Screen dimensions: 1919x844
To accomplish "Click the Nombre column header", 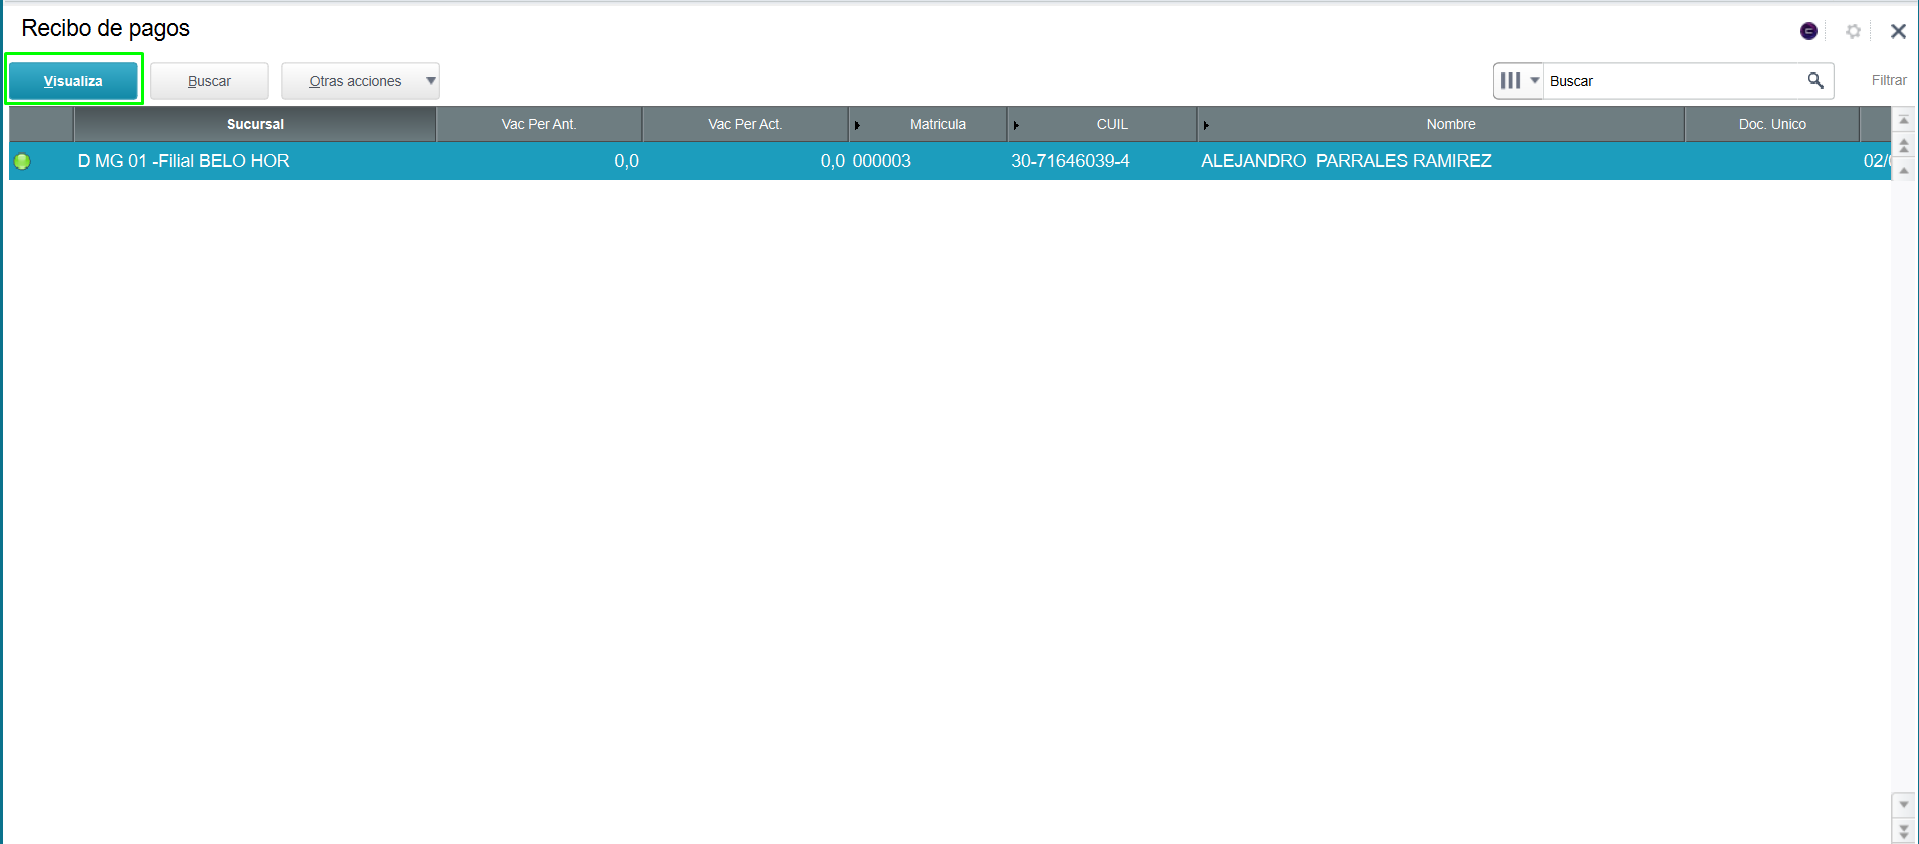I will (x=1441, y=124).
